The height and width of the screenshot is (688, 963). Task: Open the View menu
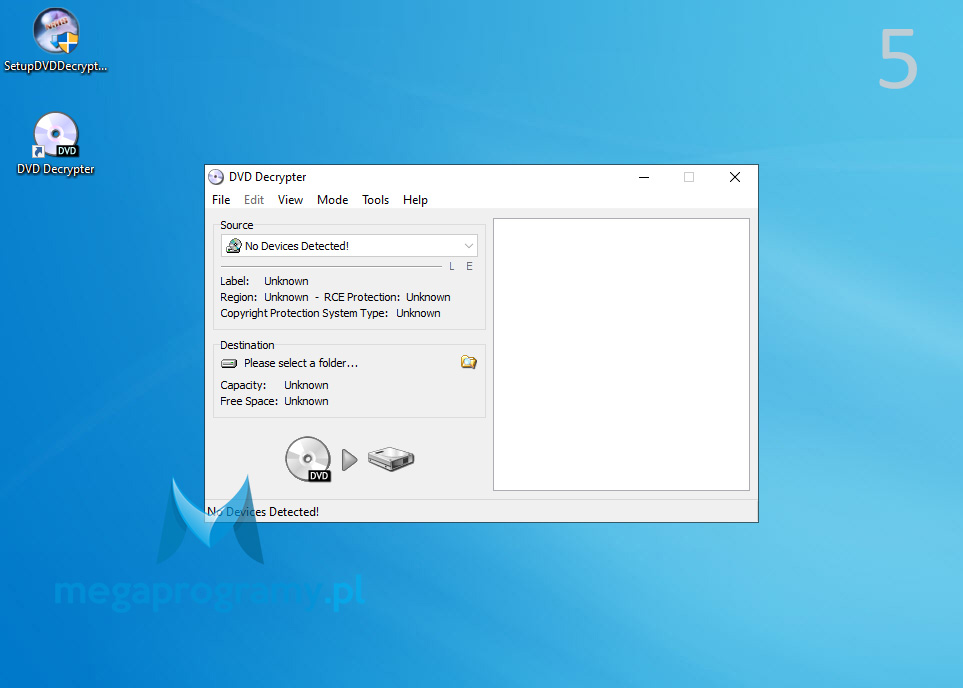[290, 200]
